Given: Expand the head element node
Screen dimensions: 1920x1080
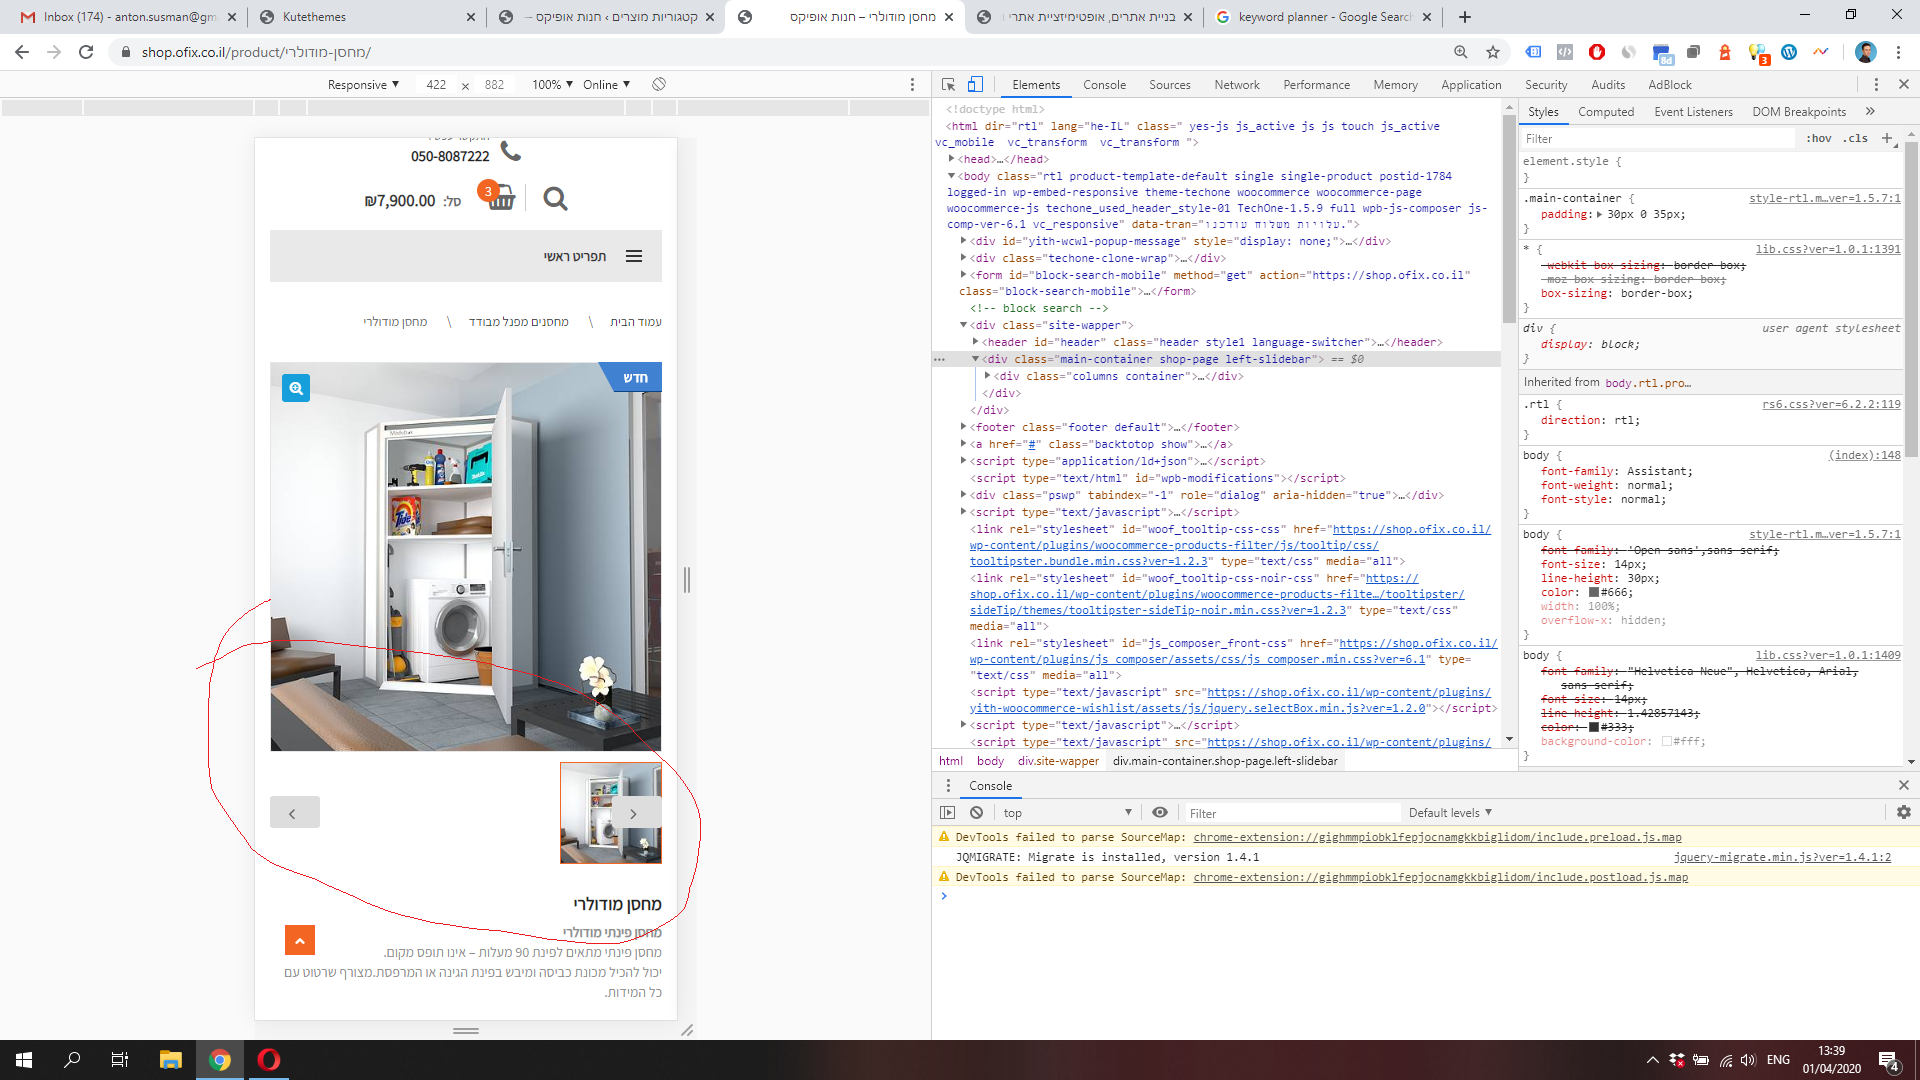Looking at the screenshot, I should coord(952,159).
